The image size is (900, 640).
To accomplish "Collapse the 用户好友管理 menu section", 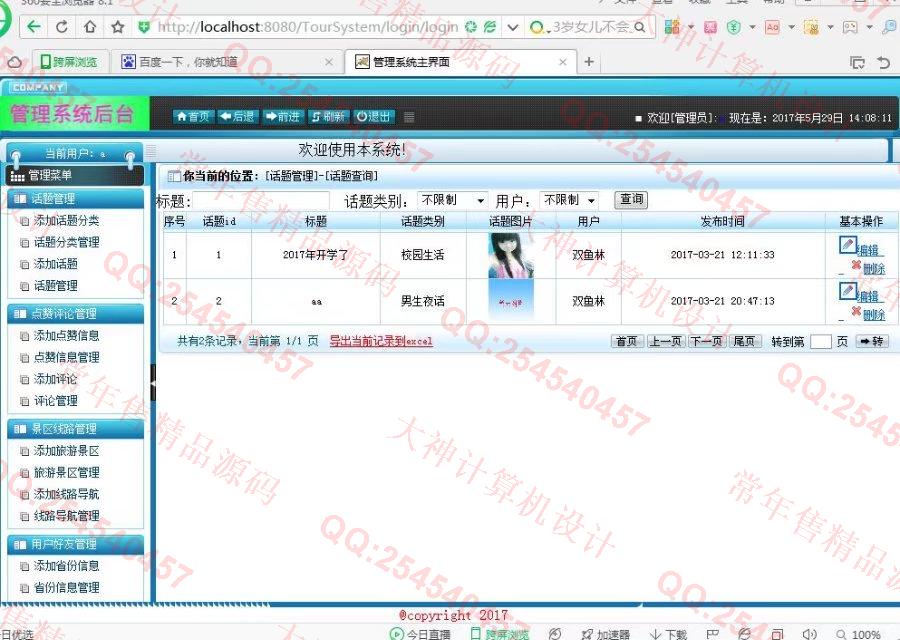I will (76, 544).
